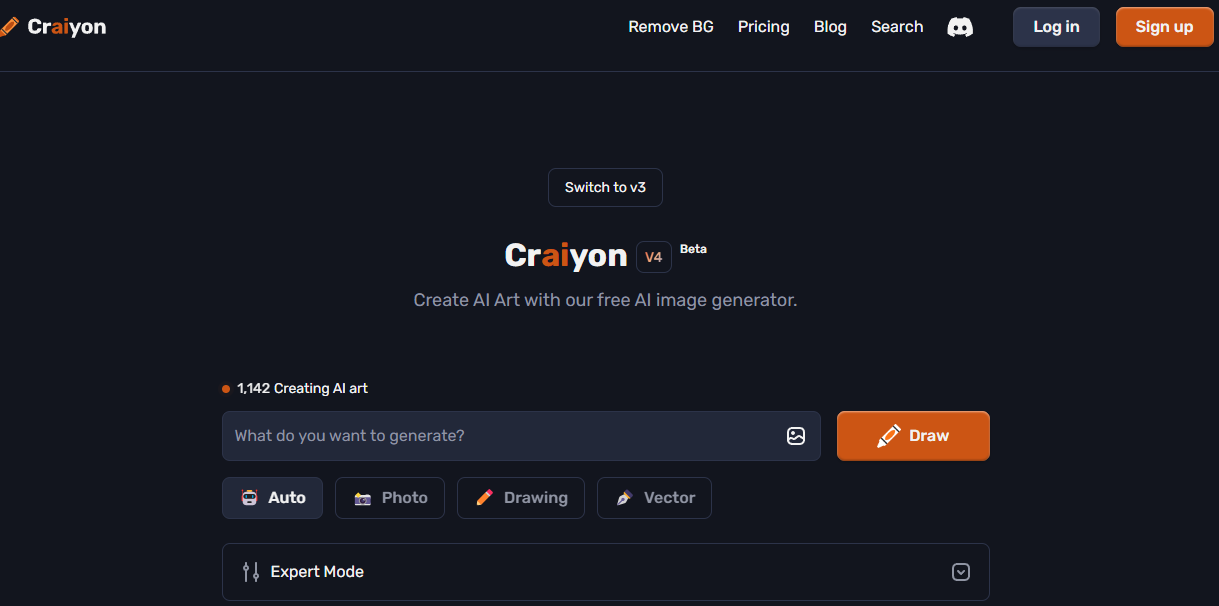Click the Sign up button
The image size is (1219, 606).
coord(1164,27)
